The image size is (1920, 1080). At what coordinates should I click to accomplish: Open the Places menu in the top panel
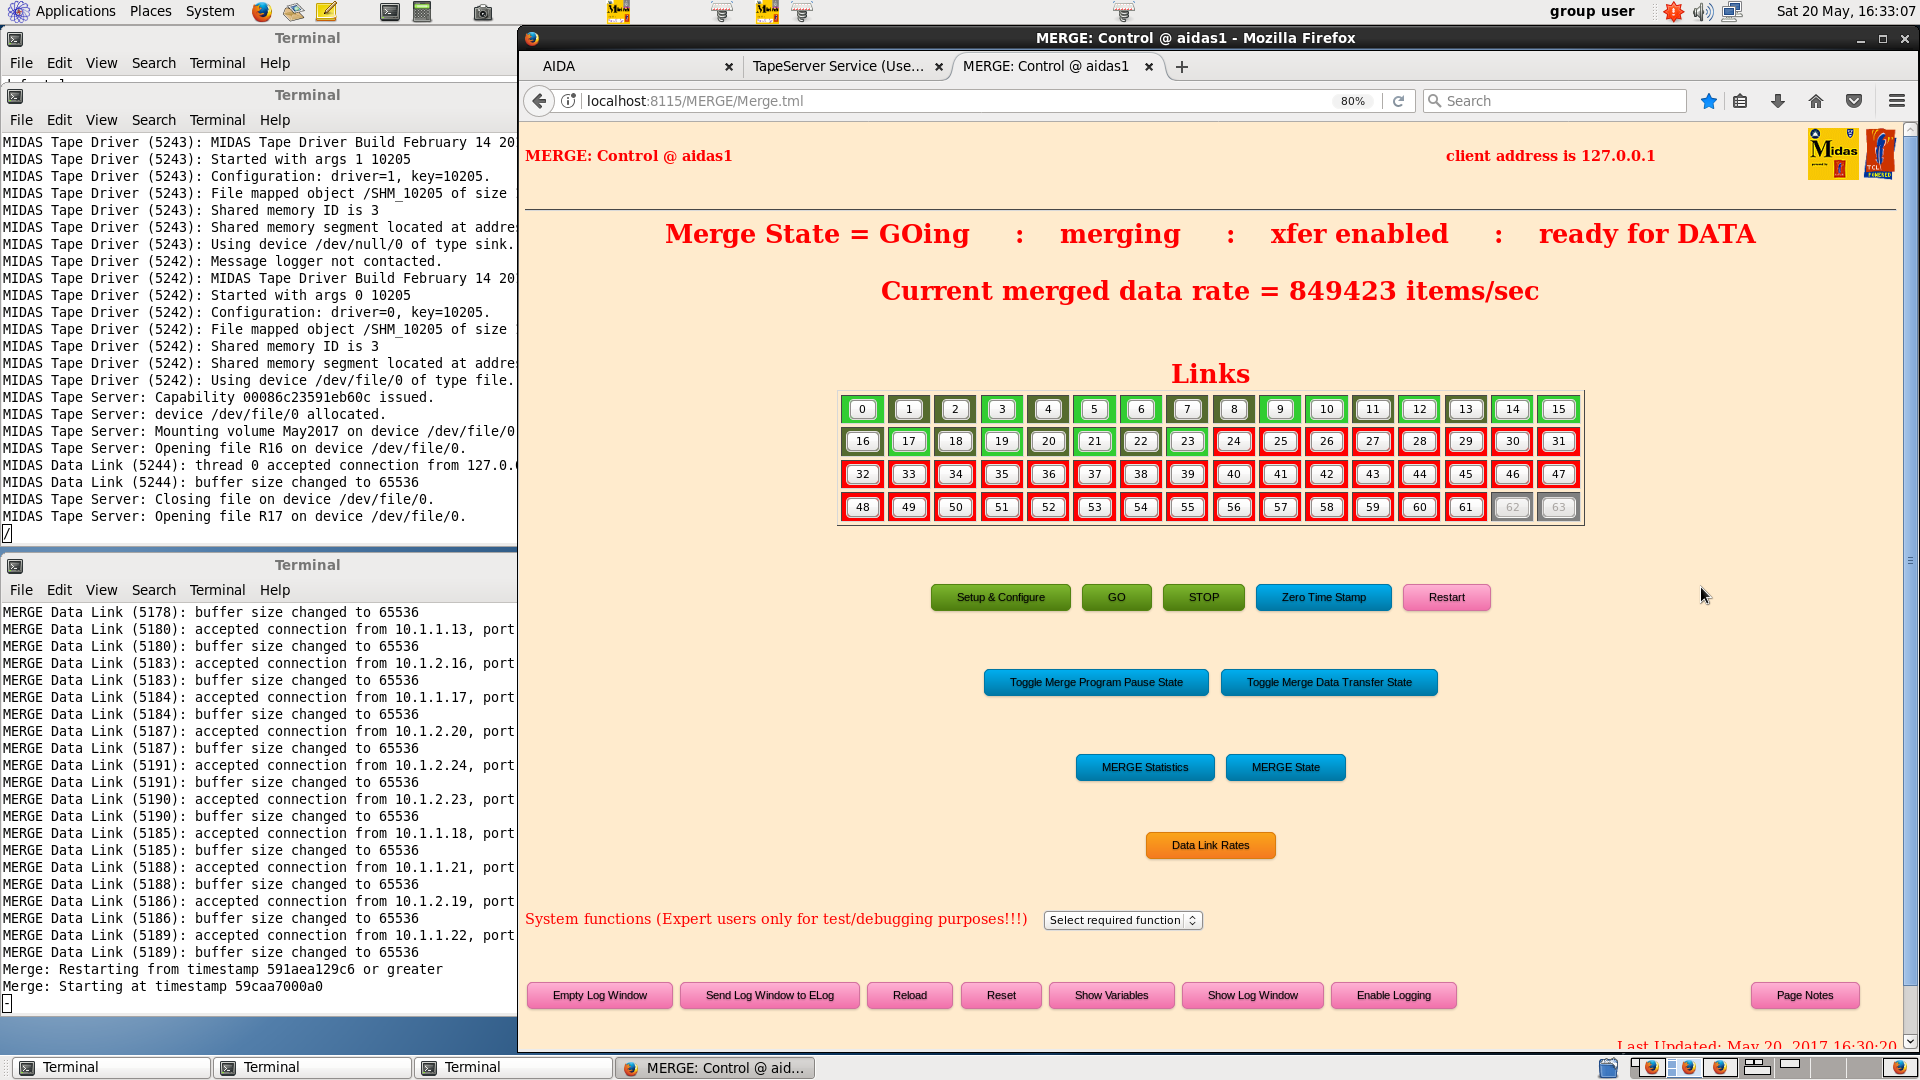tap(150, 11)
